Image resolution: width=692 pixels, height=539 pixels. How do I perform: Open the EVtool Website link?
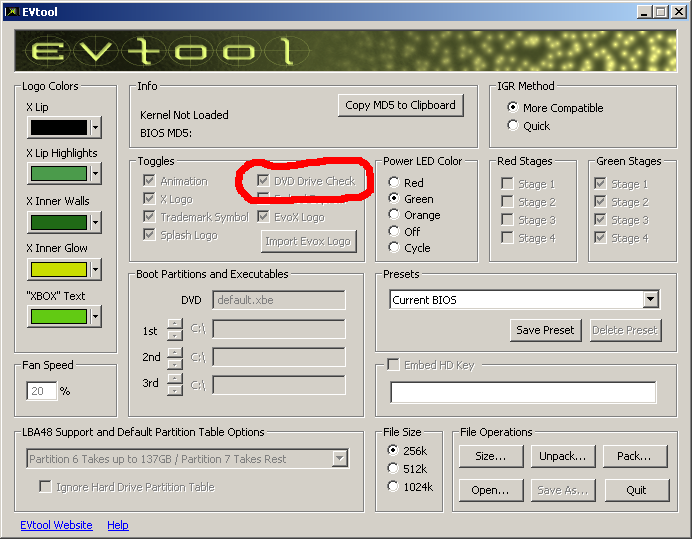pos(56,525)
